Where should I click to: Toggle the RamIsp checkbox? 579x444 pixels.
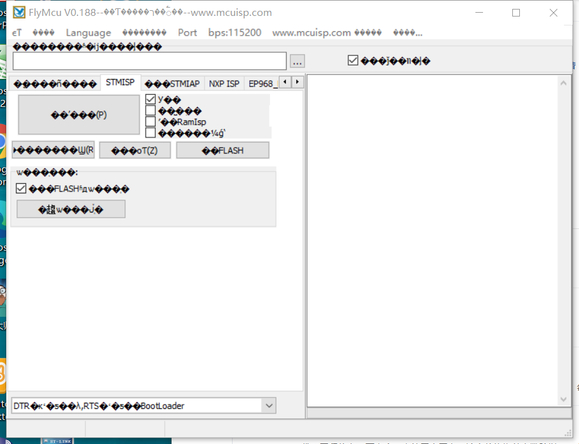[150, 122]
